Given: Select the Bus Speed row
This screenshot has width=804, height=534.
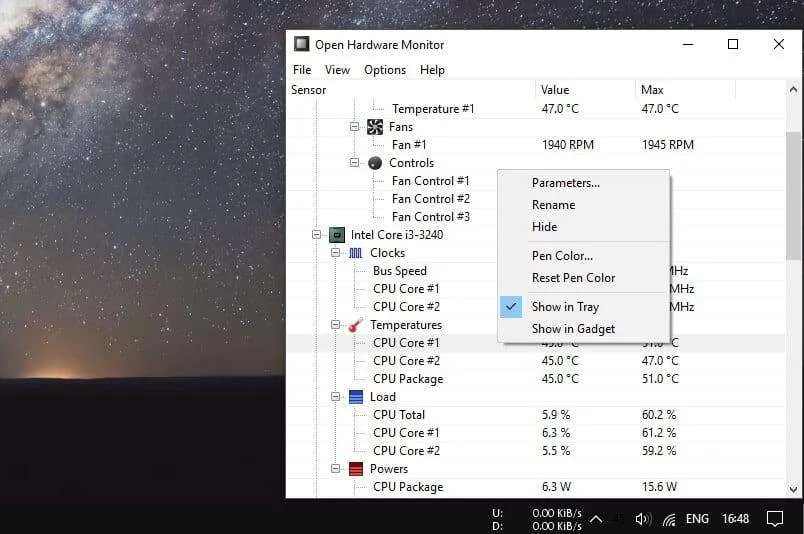Looking at the screenshot, I should click(400, 271).
